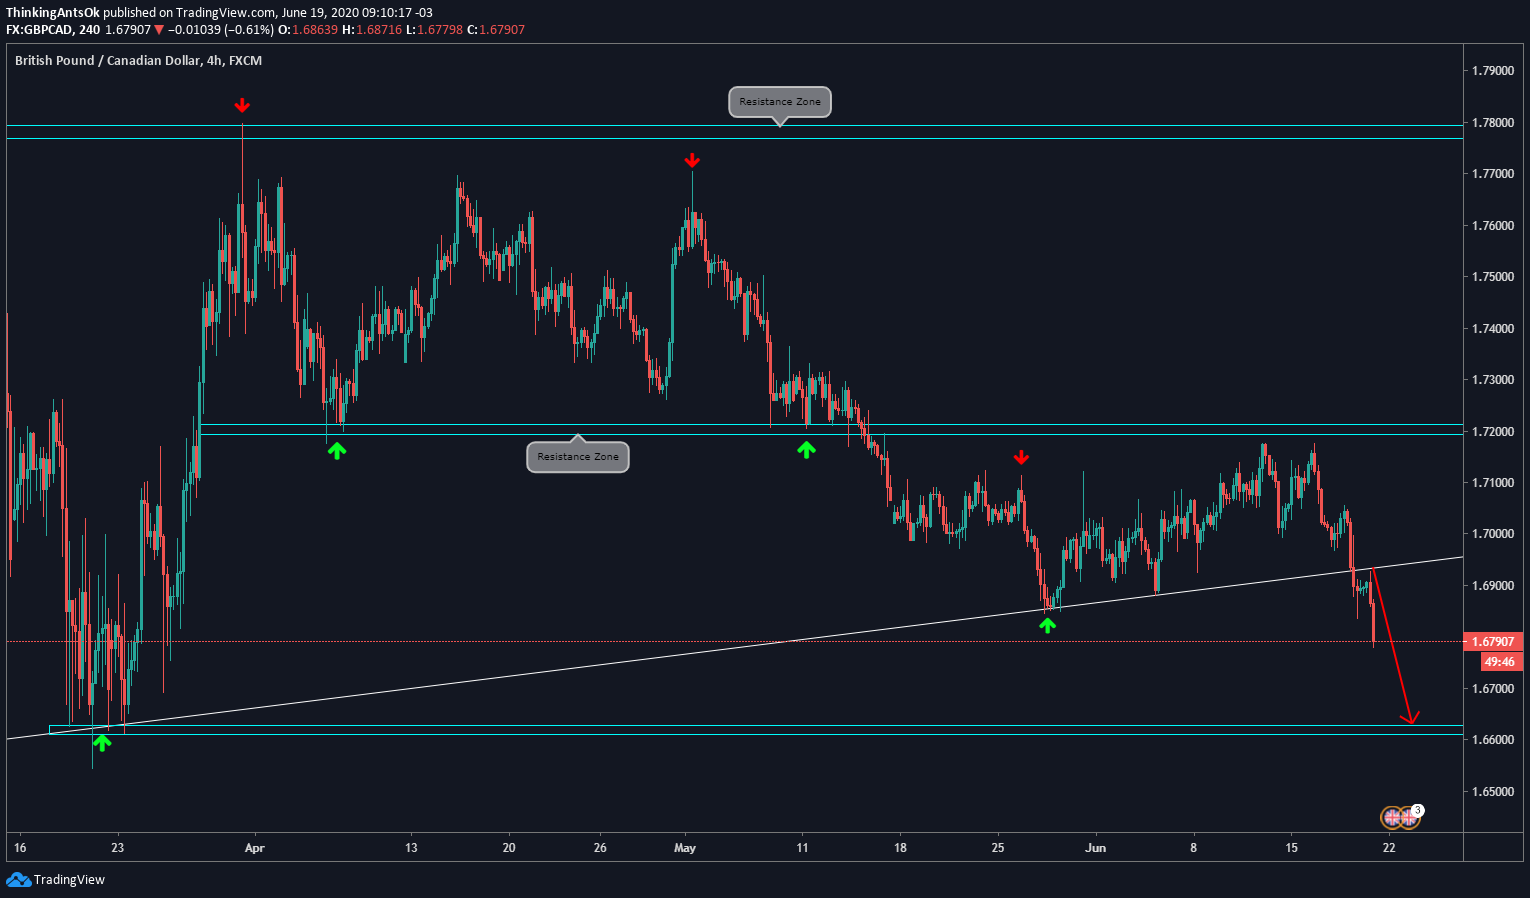Click the 1.67000 price axis label
The image size is (1530, 898).
1492,689
